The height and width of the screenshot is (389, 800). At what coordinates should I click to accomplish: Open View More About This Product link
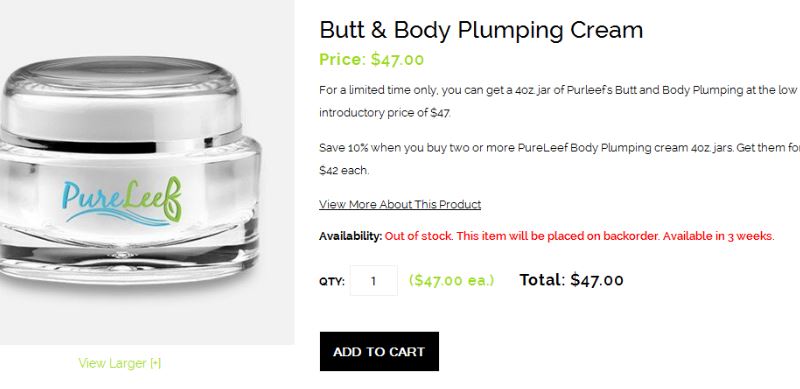400,204
